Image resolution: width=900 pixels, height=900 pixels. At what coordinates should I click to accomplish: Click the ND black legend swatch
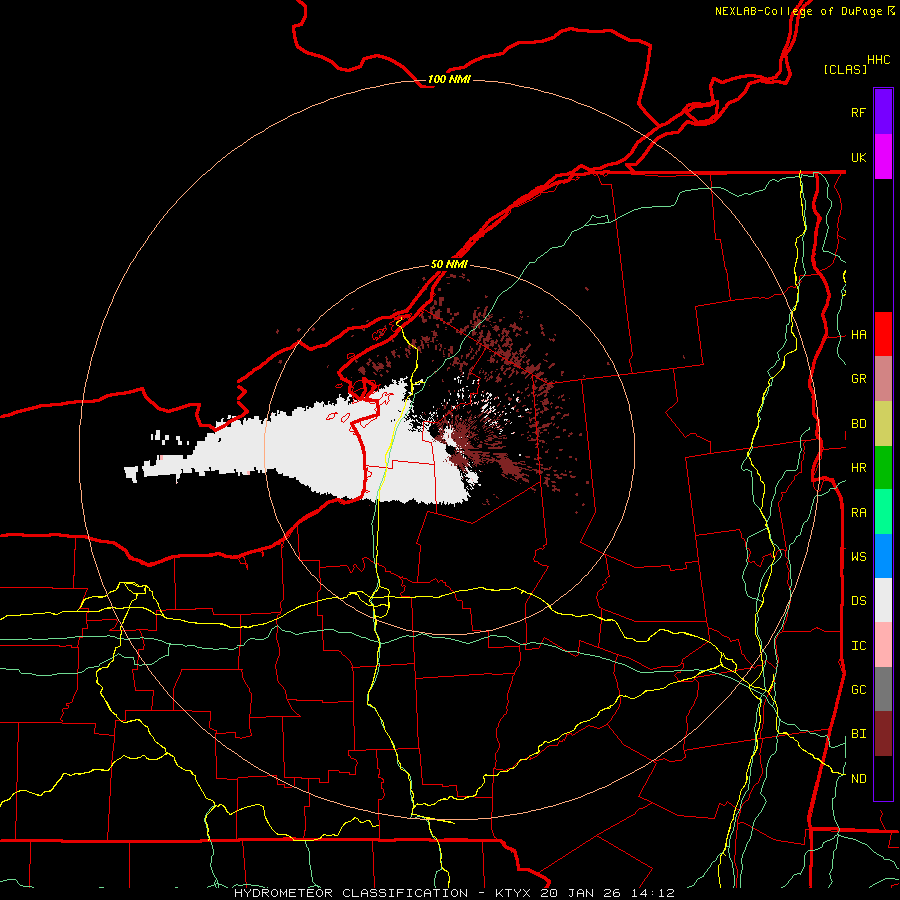(883, 778)
